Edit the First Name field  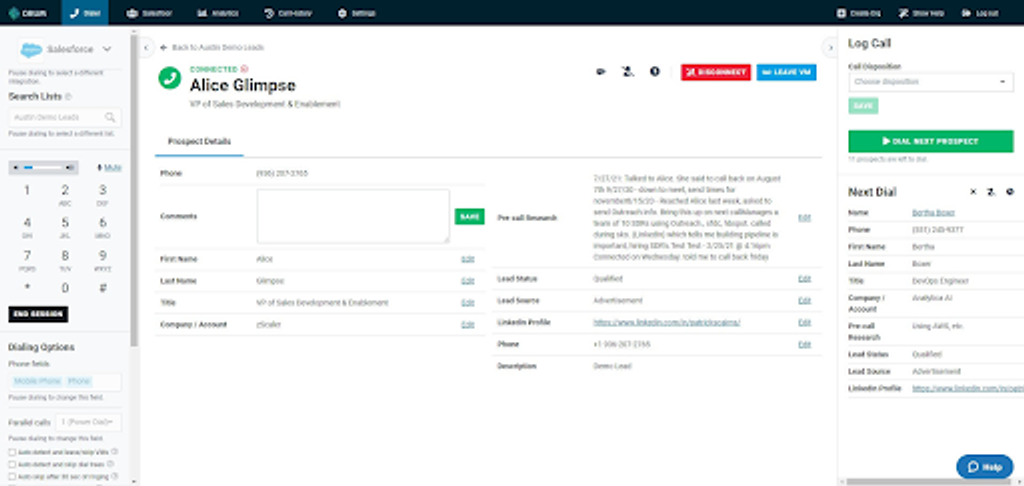(x=468, y=259)
